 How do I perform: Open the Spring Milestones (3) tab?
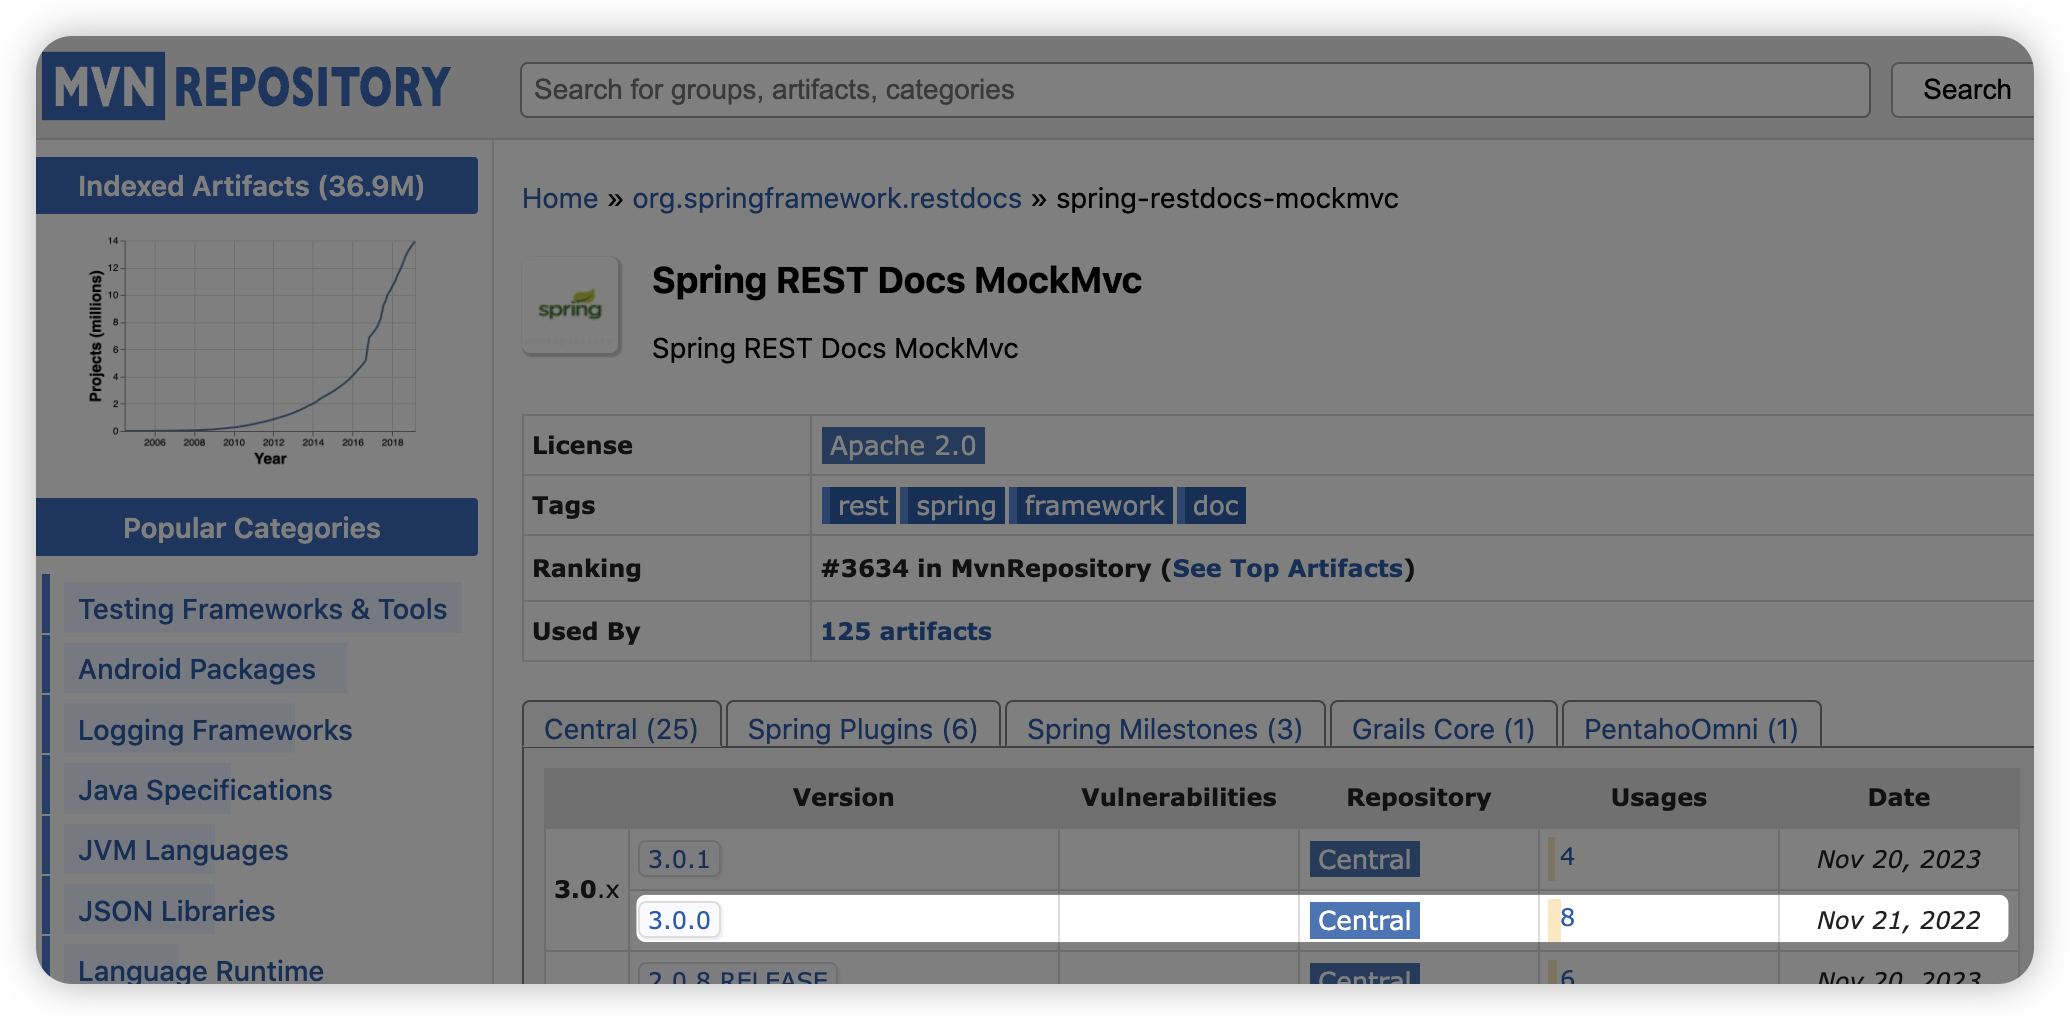click(1164, 729)
